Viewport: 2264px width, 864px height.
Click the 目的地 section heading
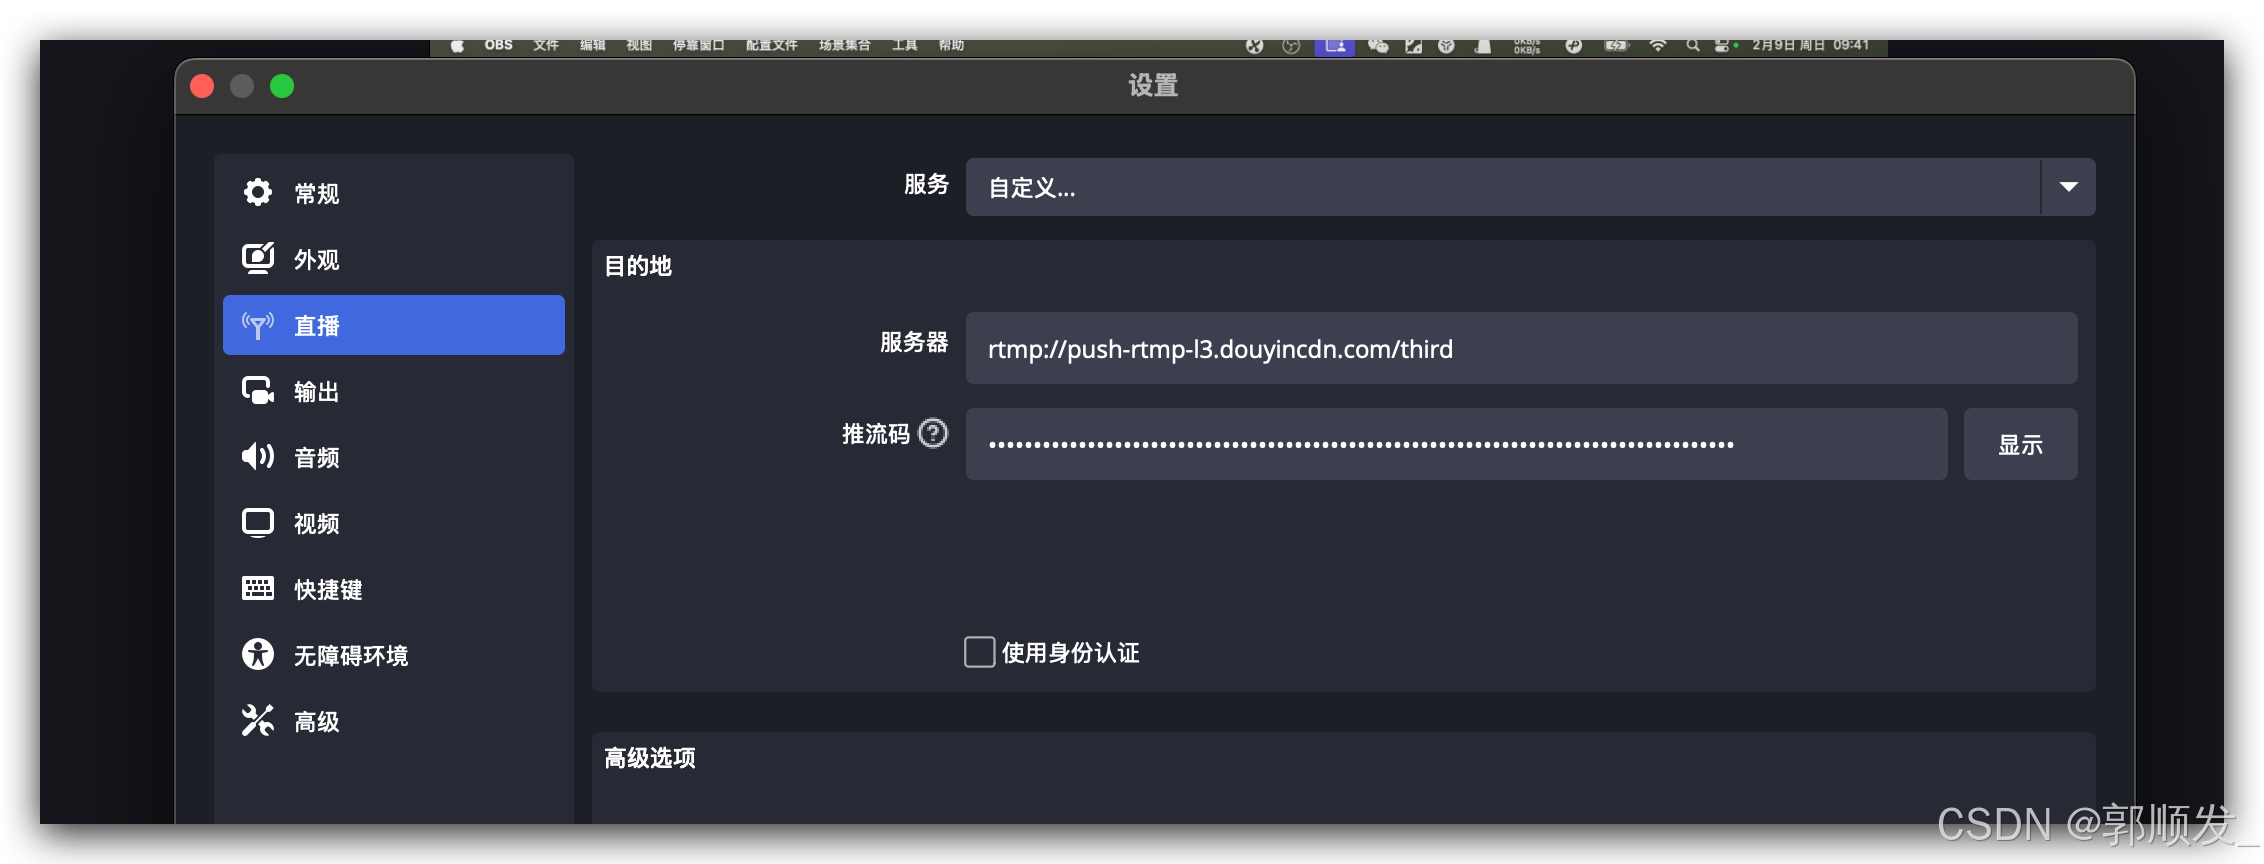tap(638, 266)
